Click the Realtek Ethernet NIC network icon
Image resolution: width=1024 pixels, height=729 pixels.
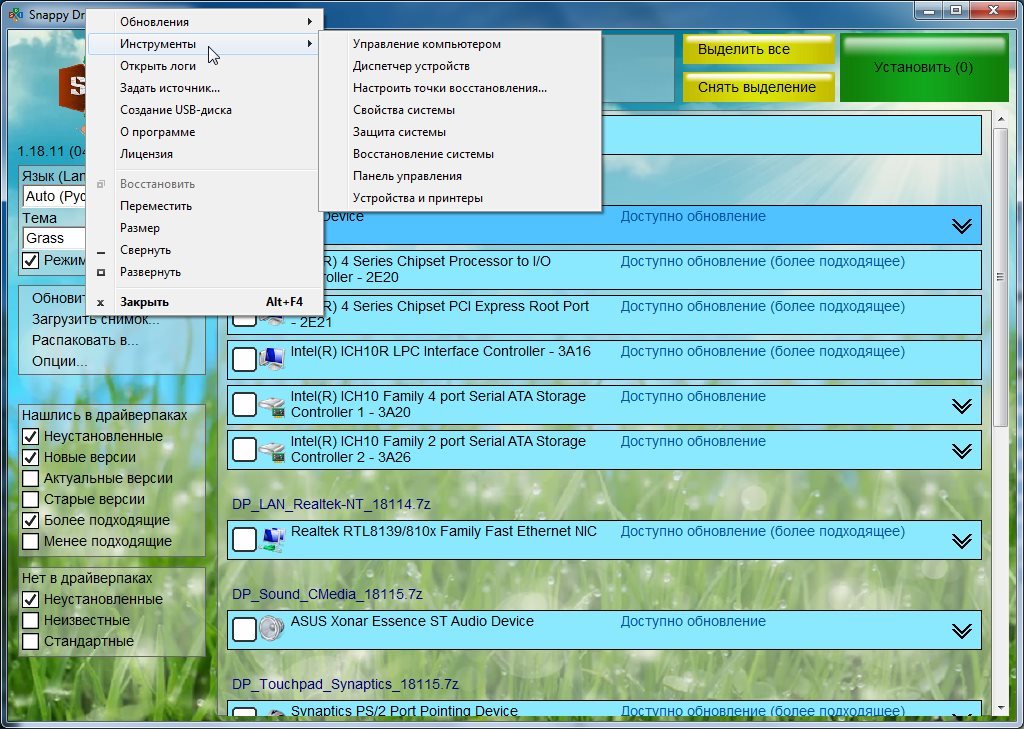271,540
